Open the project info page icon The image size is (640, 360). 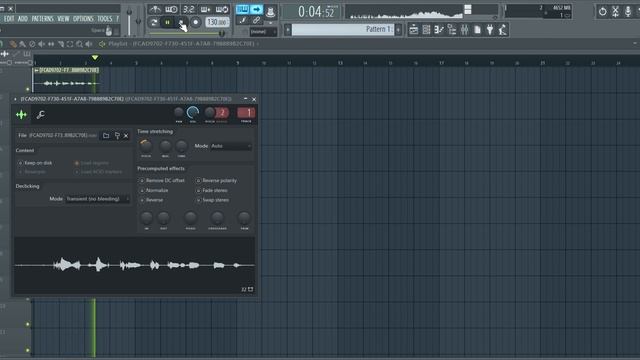pyautogui.click(x=477, y=29)
